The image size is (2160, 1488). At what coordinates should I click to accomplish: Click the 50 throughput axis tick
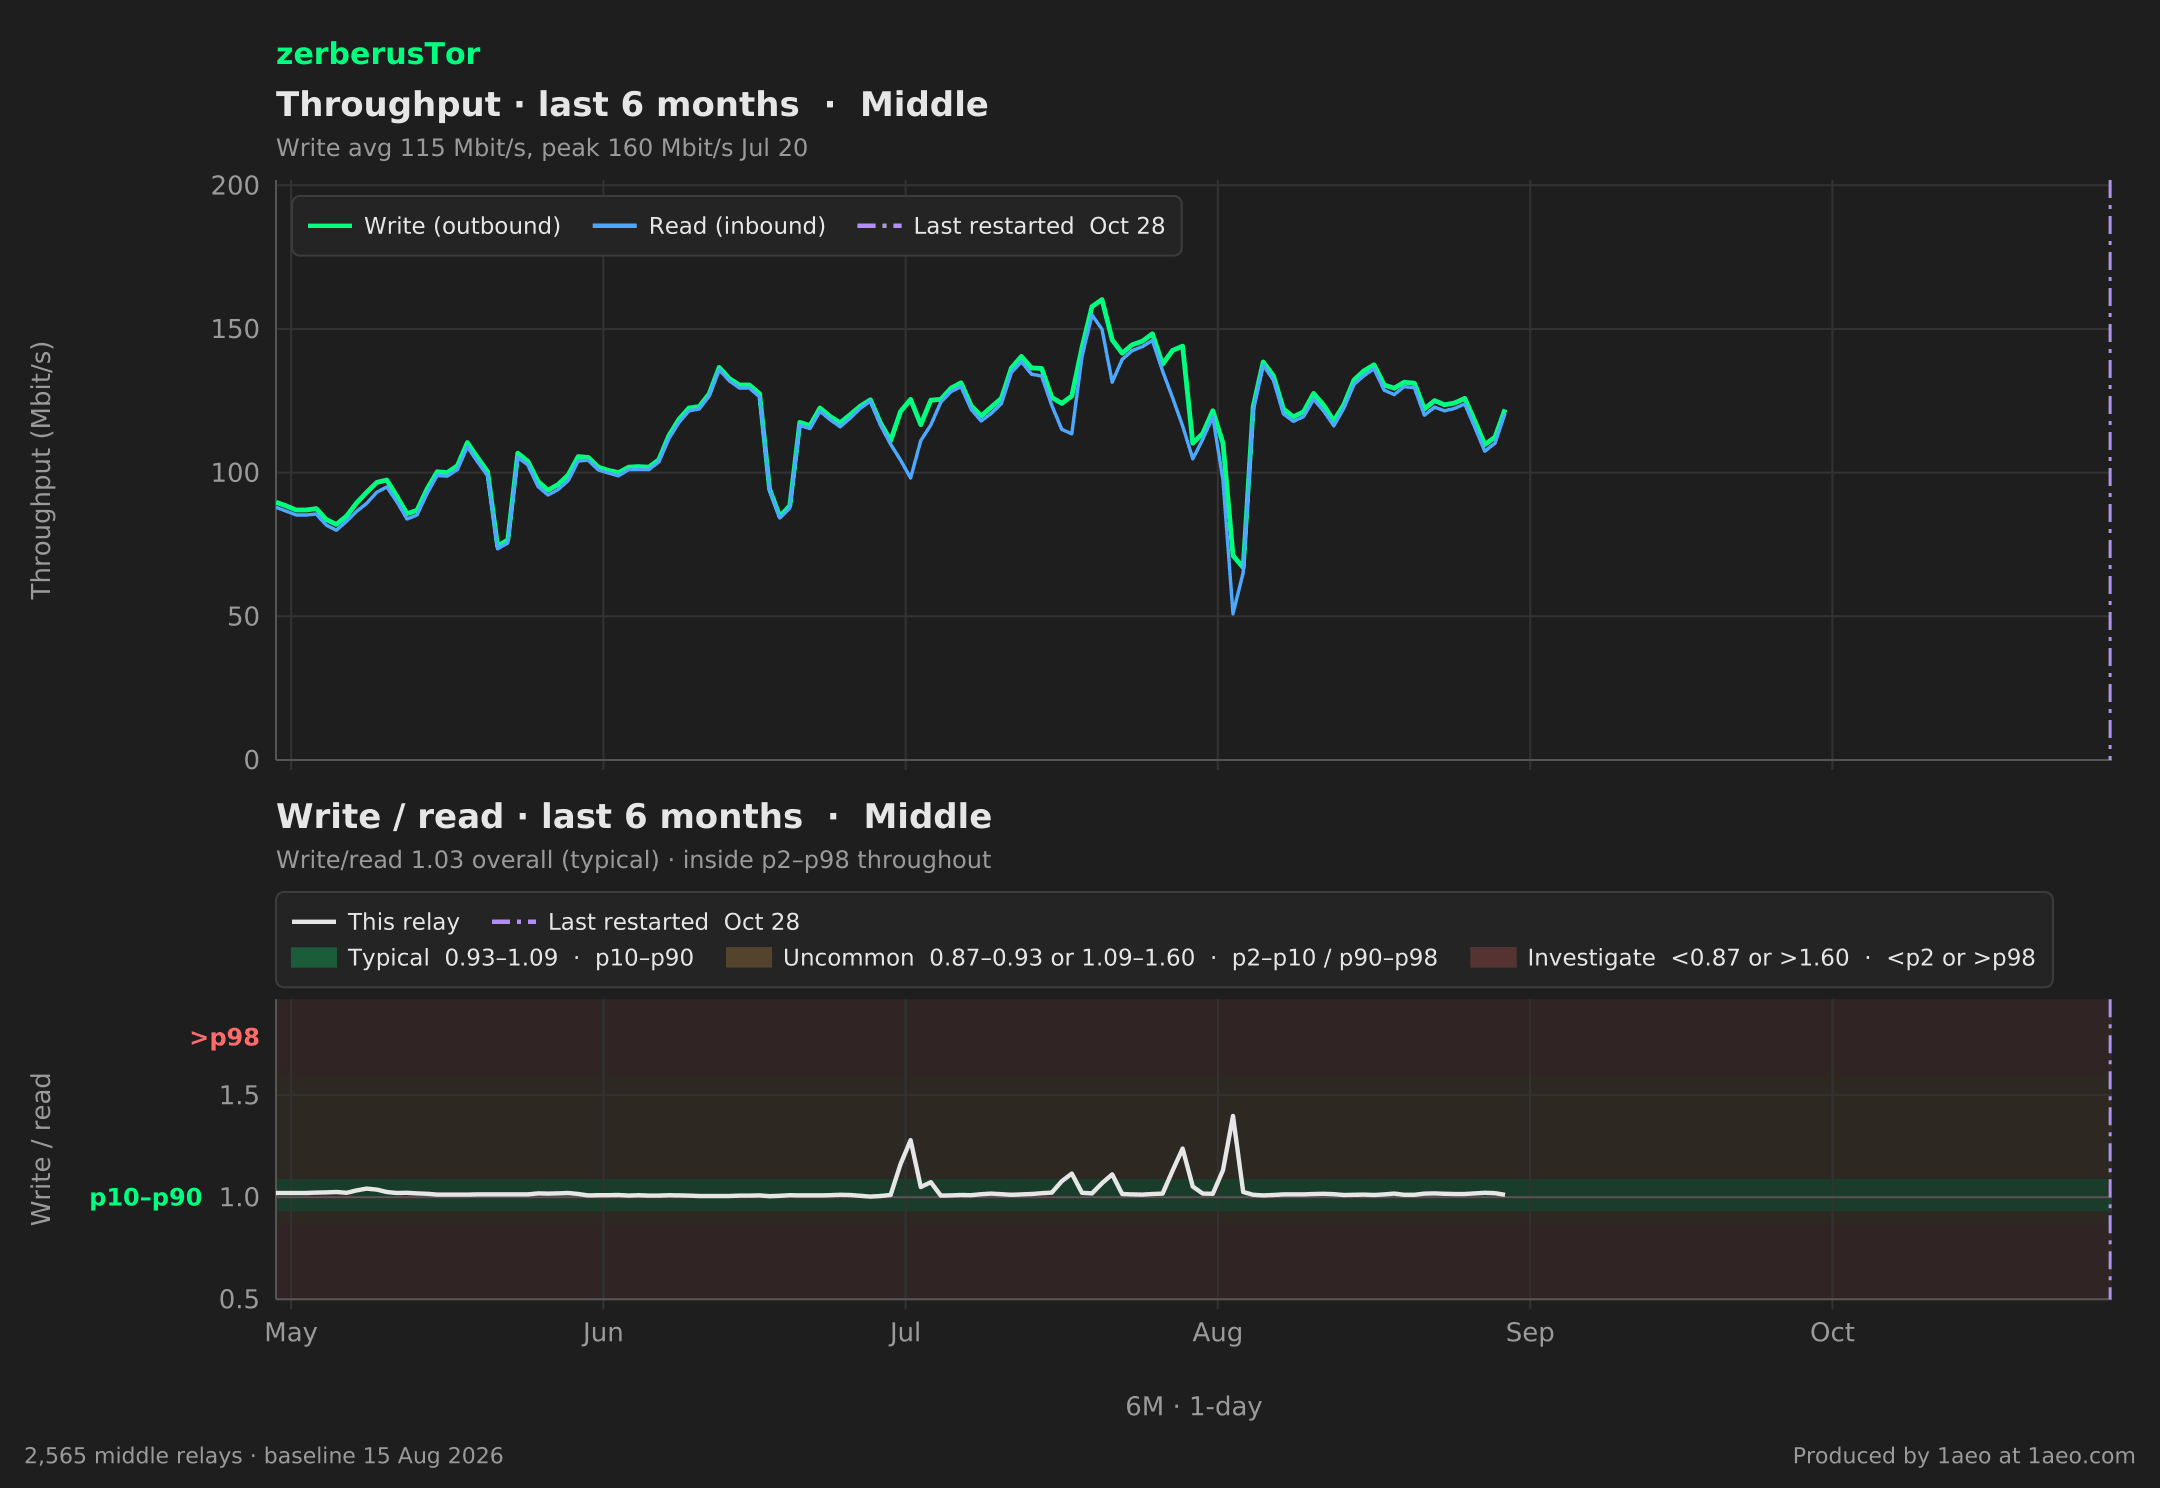tap(243, 617)
